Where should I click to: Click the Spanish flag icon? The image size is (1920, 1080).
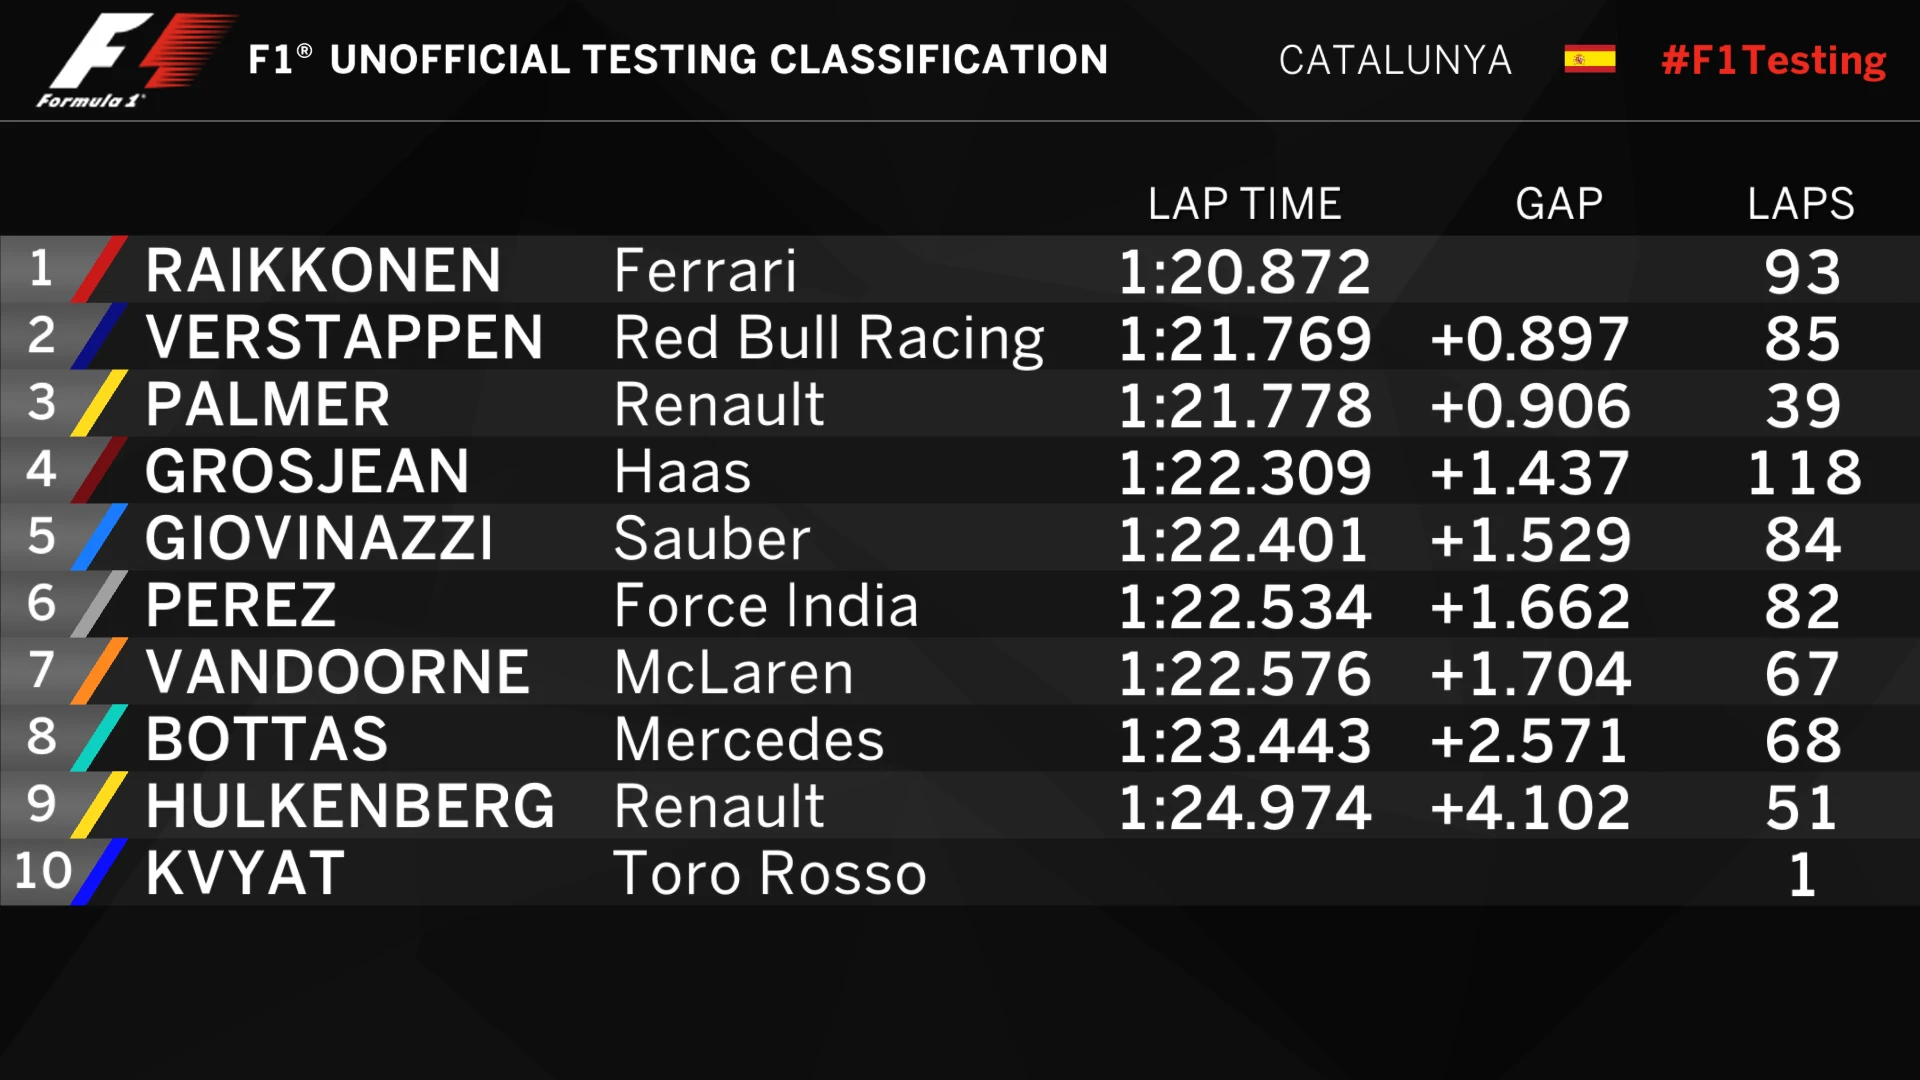(x=1589, y=60)
